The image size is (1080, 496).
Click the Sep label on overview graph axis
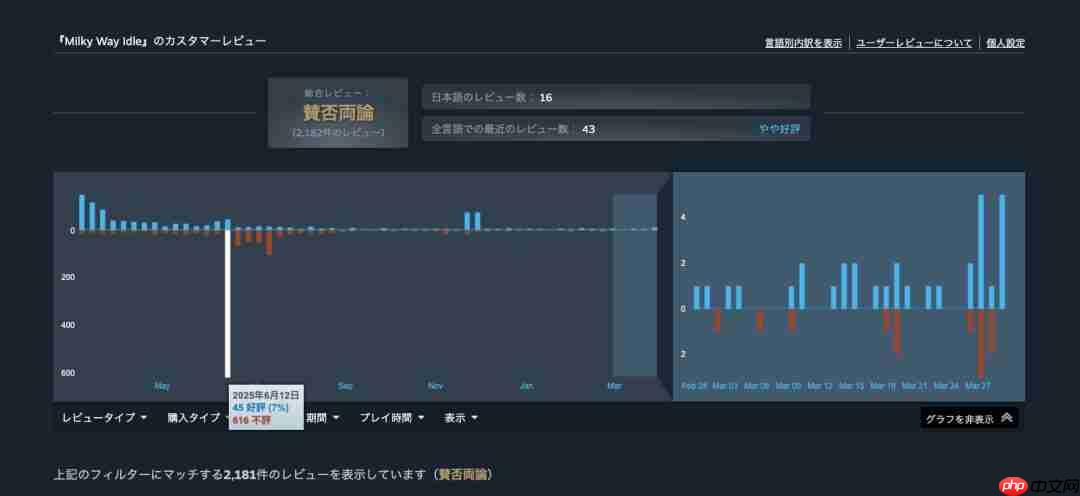tap(345, 386)
